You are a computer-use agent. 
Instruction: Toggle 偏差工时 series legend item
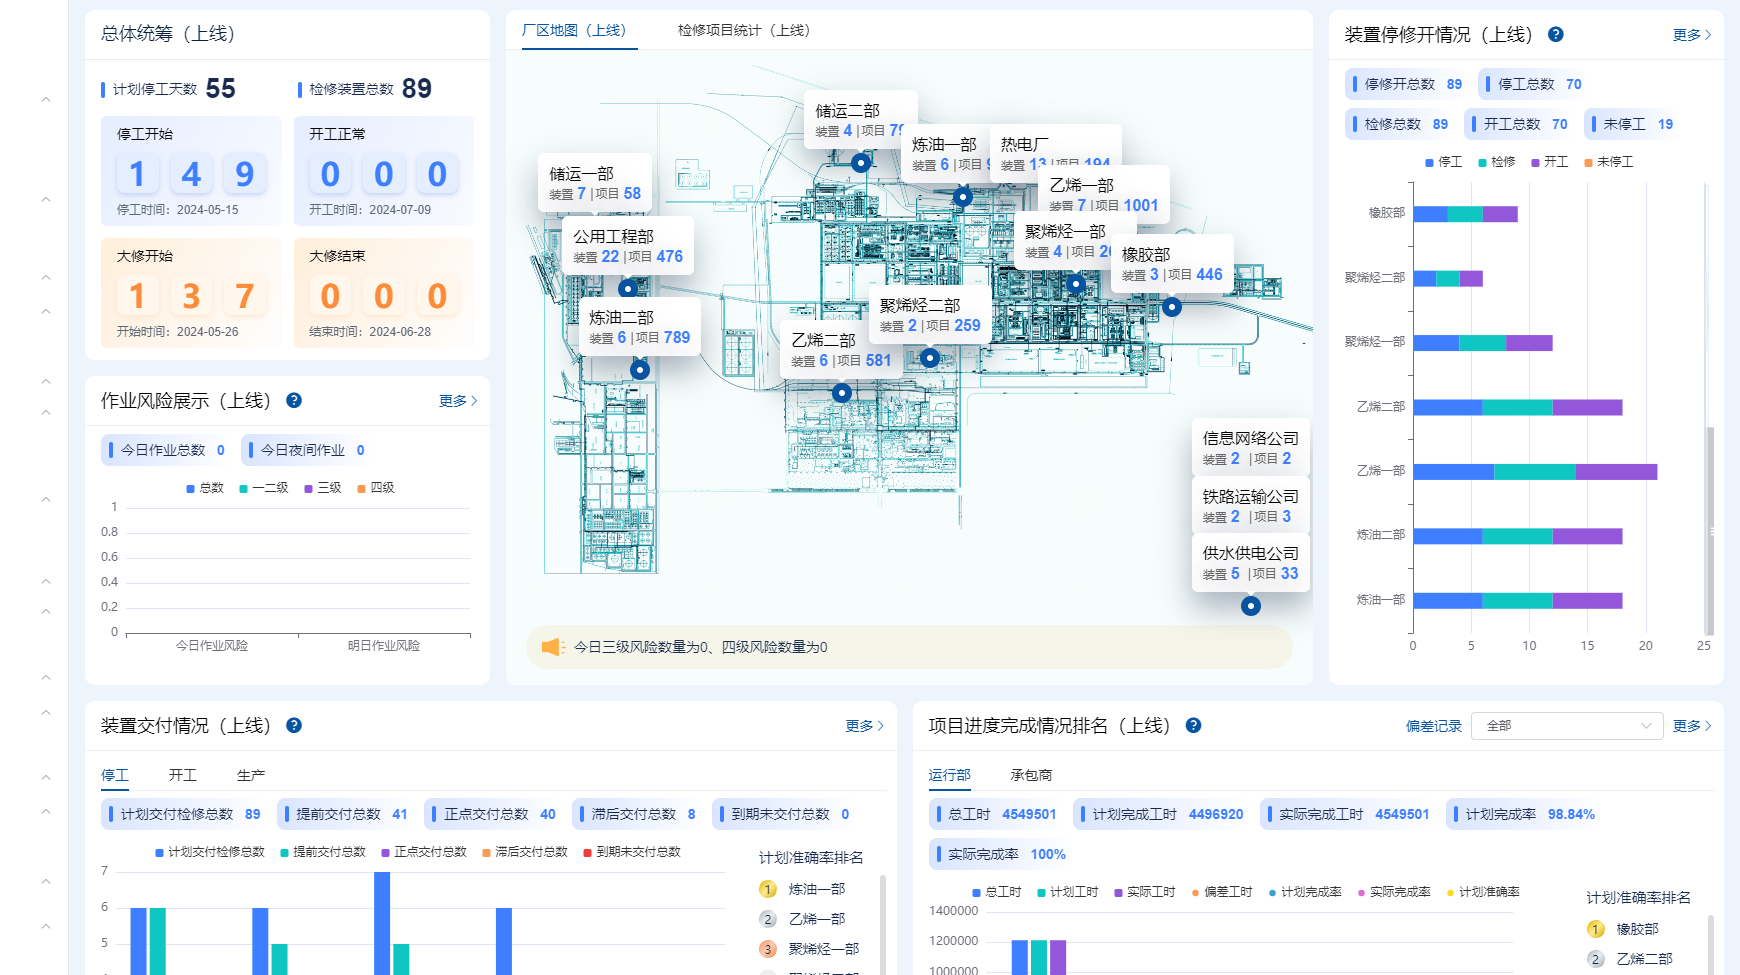coord(1221,892)
